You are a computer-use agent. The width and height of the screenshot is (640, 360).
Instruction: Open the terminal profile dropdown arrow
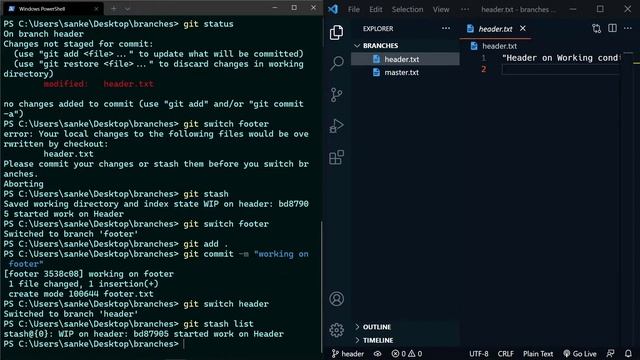(x=127, y=9)
